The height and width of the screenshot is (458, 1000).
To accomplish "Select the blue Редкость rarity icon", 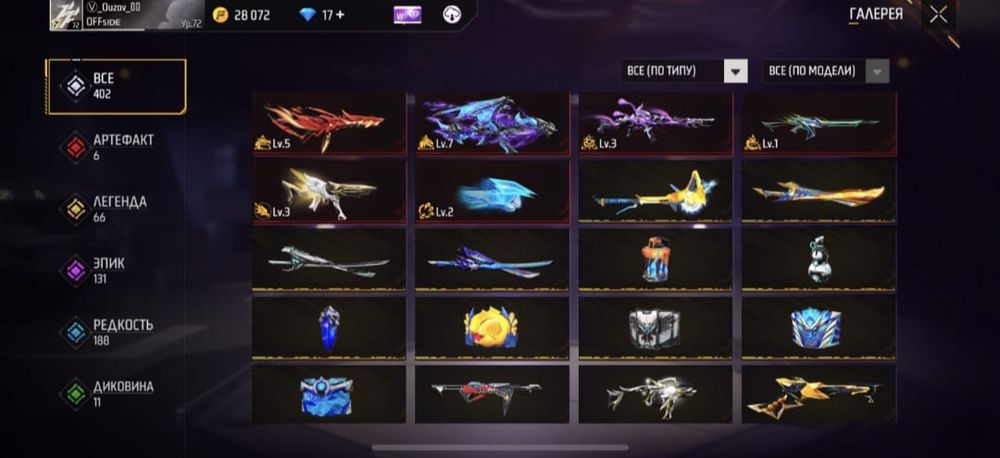I will (76, 332).
